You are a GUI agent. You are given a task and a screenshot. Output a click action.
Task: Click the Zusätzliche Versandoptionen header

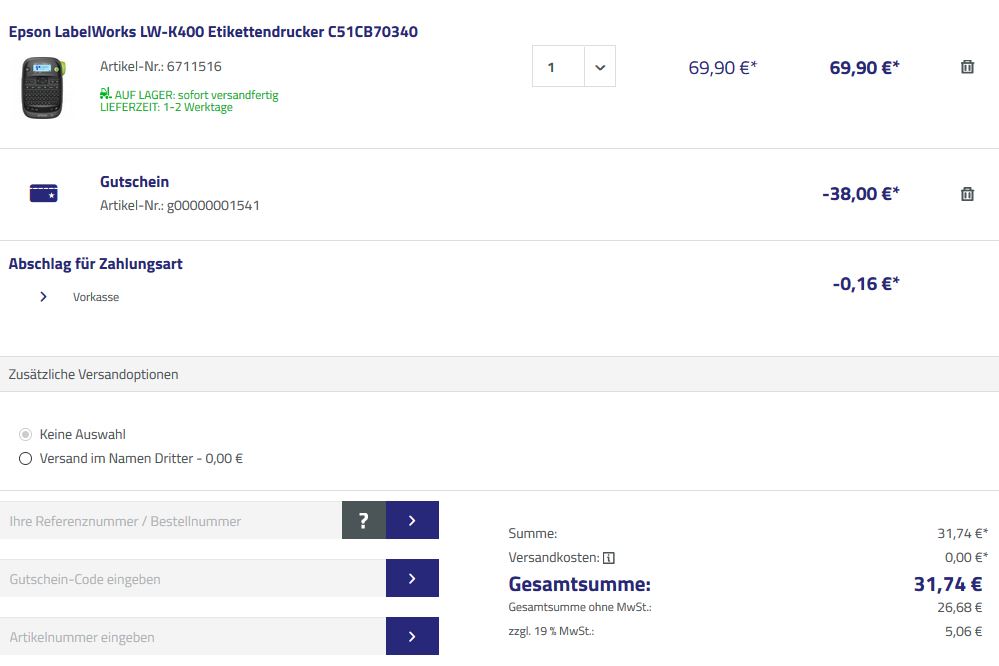coord(94,375)
